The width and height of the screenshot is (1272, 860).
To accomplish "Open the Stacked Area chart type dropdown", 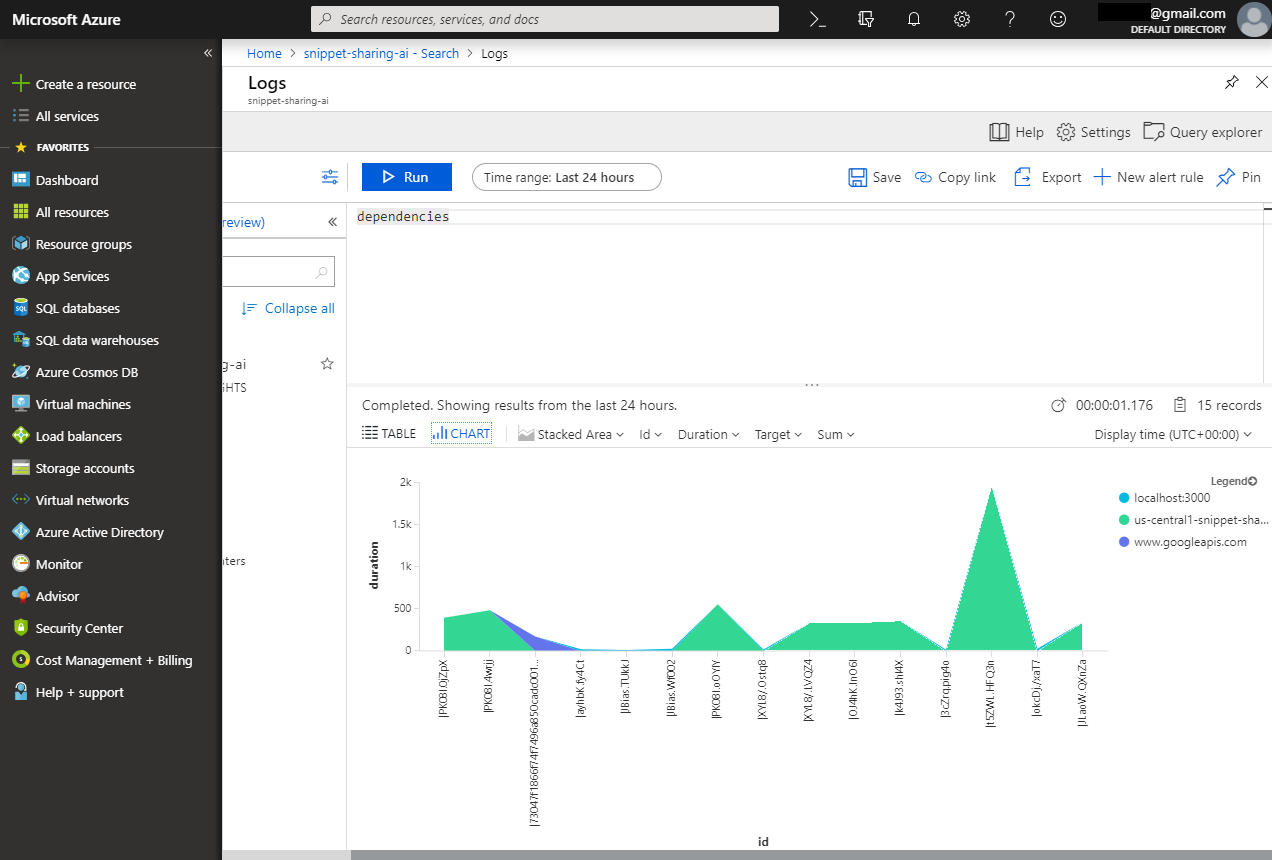I will (x=571, y=434).
